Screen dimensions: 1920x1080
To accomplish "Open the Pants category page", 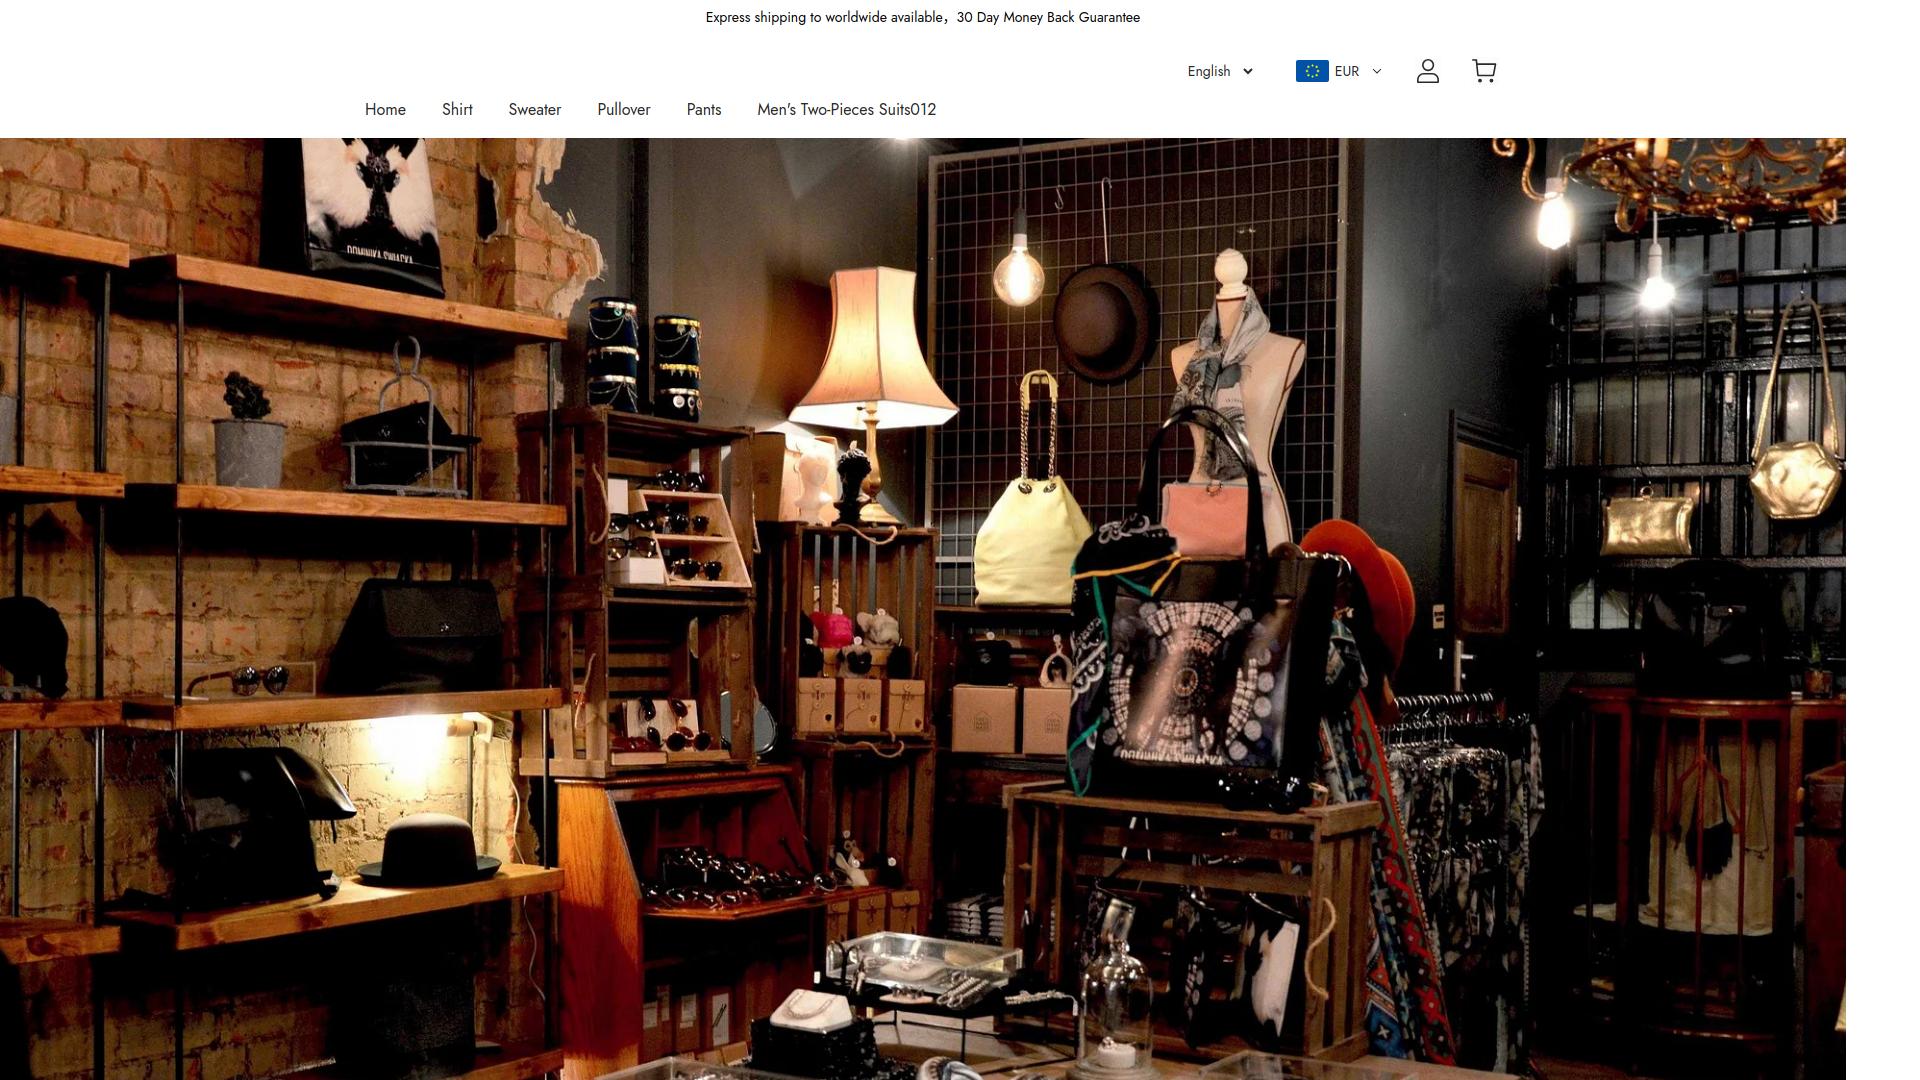I will pos(703,110).
